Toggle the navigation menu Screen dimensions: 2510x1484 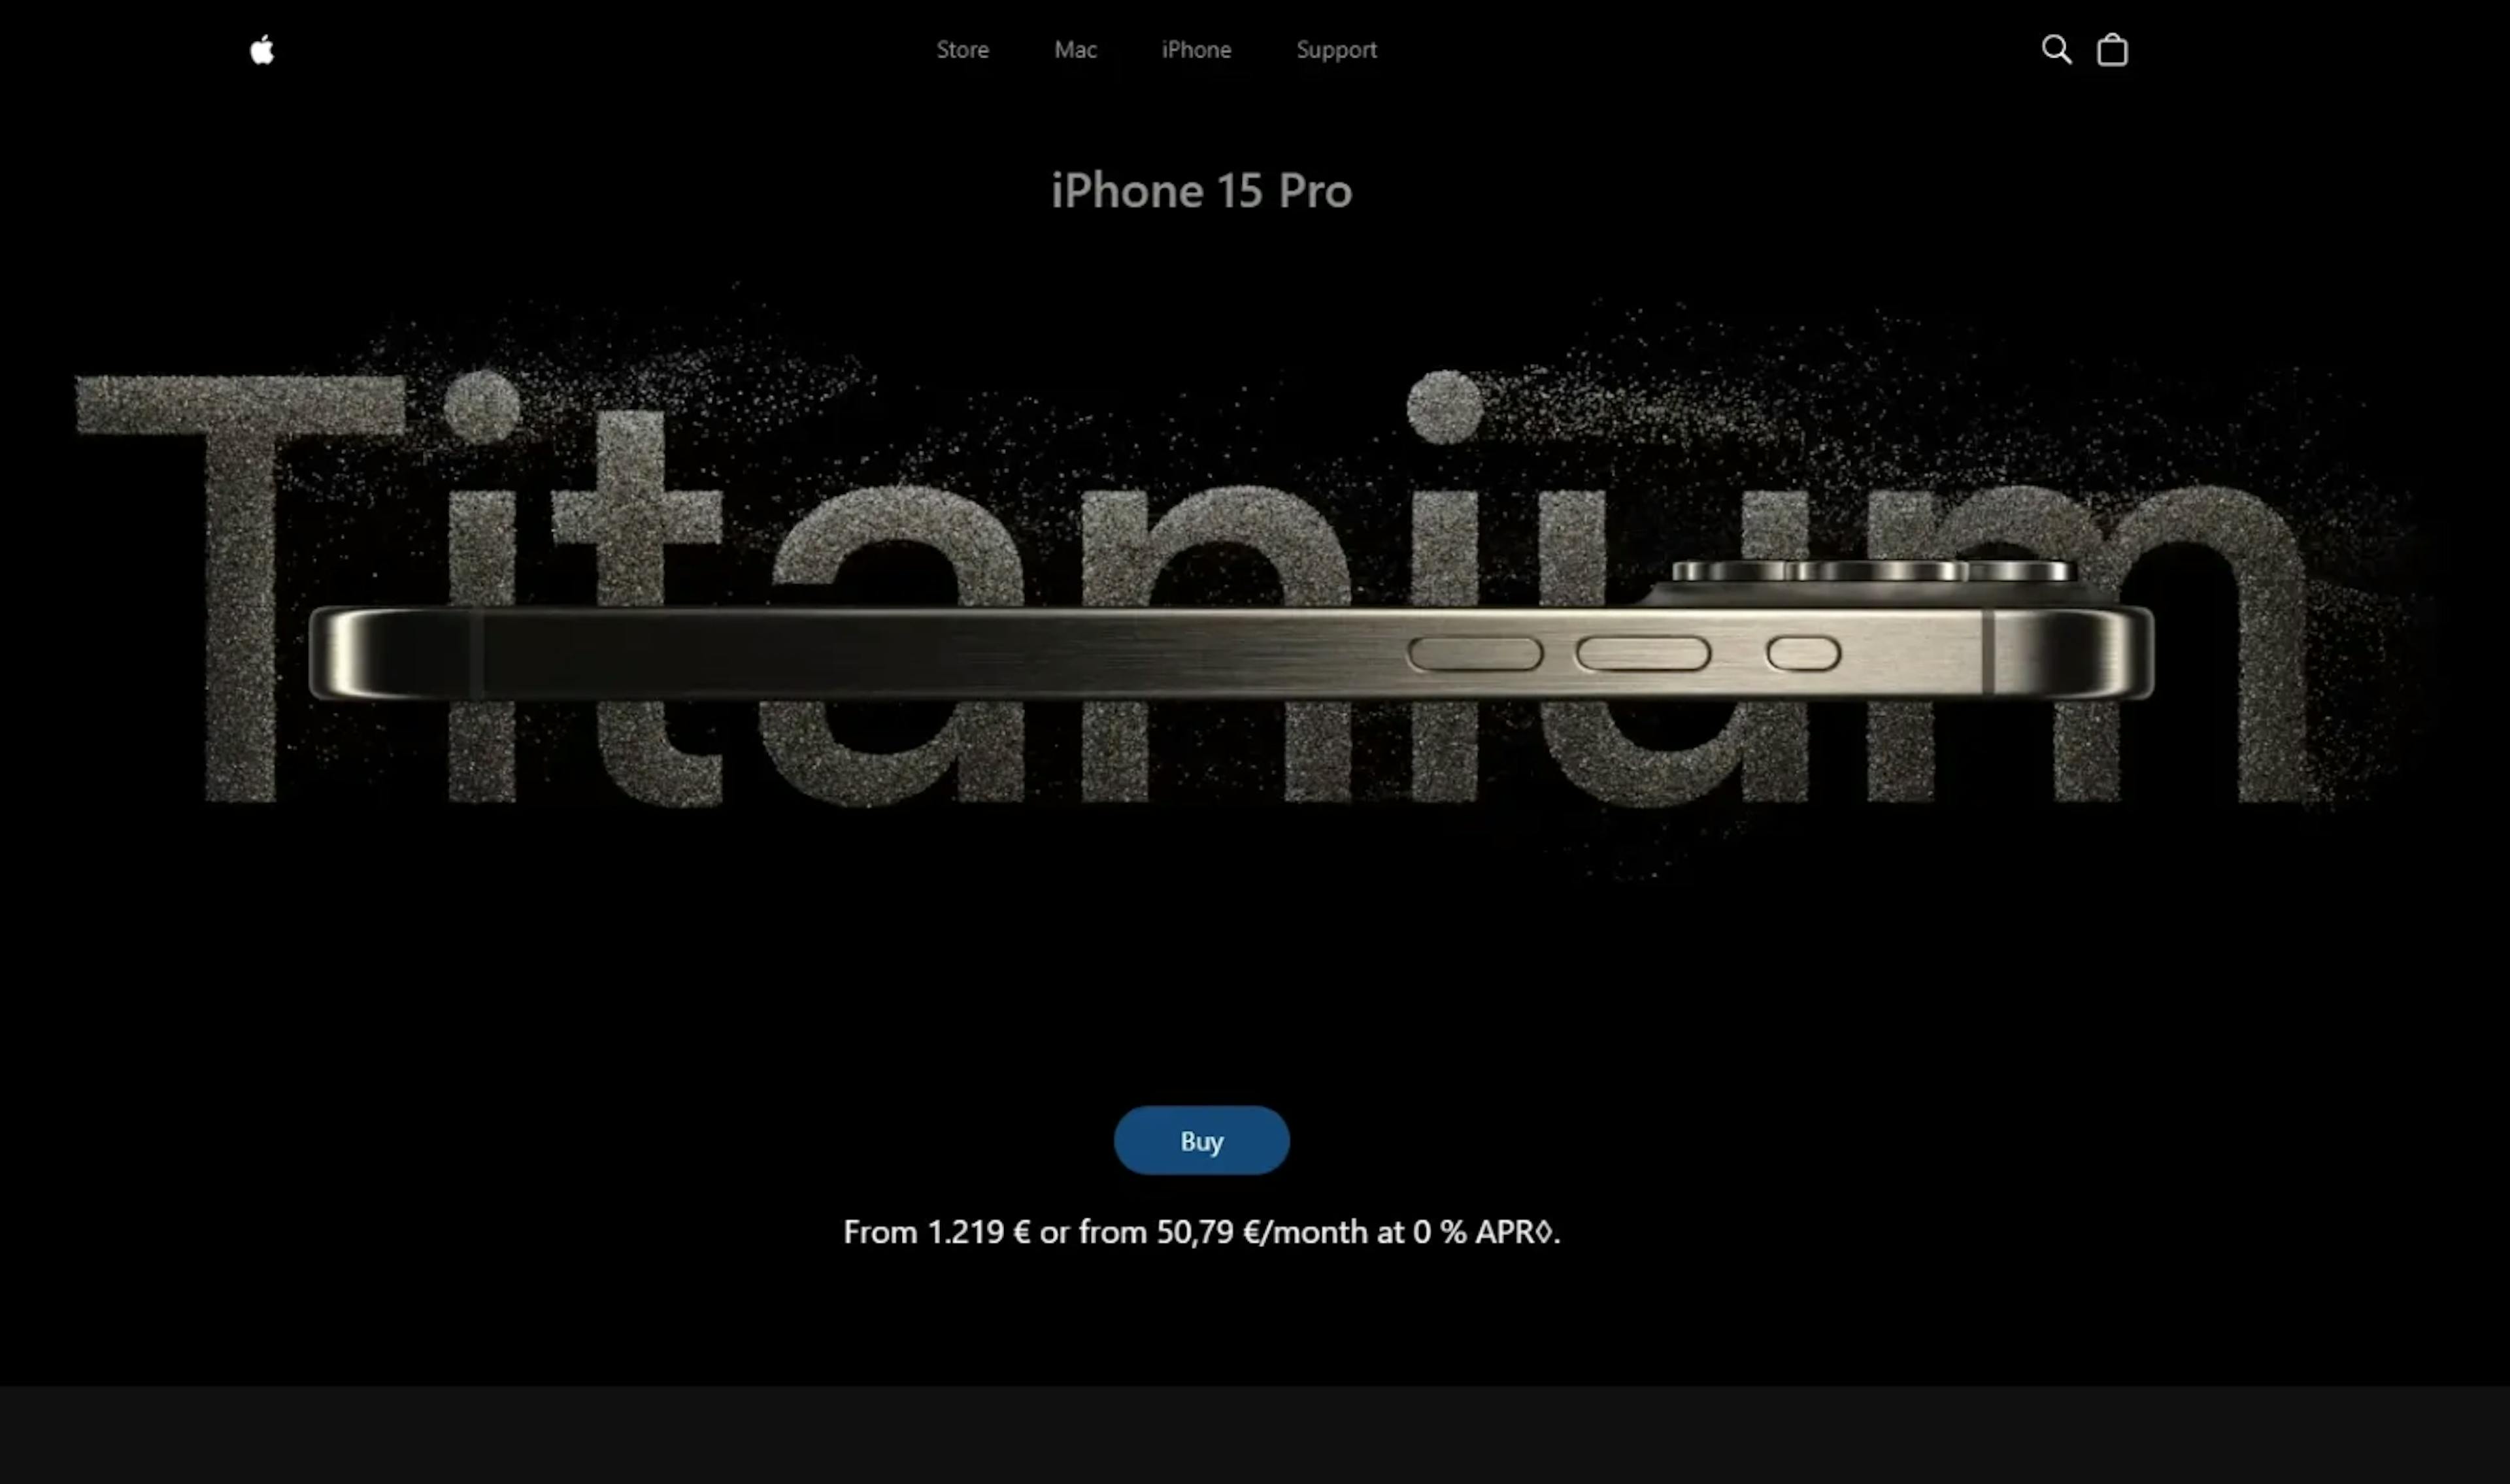261,48
